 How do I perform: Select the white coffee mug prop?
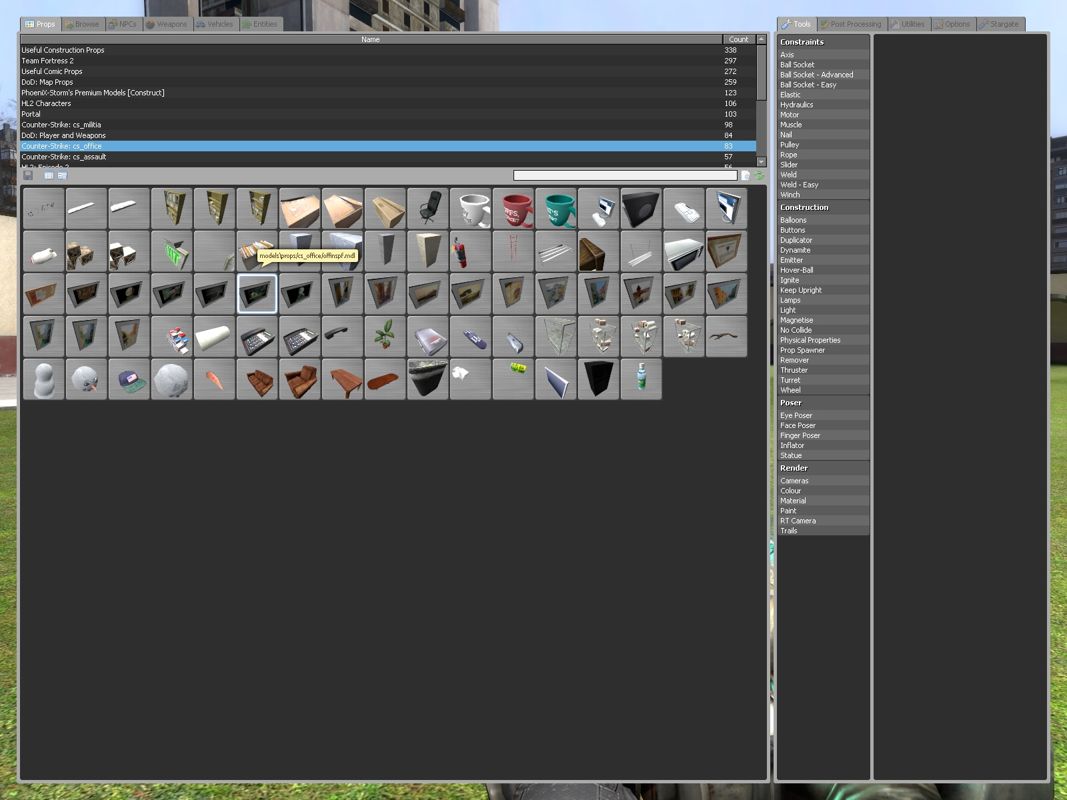tap(471, 208)
